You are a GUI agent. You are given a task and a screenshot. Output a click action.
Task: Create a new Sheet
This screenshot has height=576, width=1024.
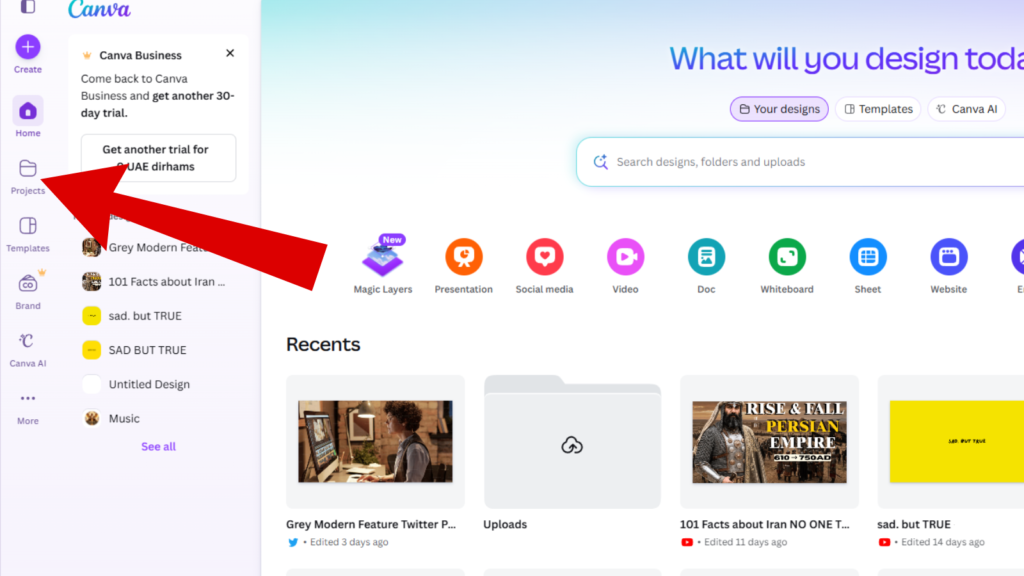point(868,258)
